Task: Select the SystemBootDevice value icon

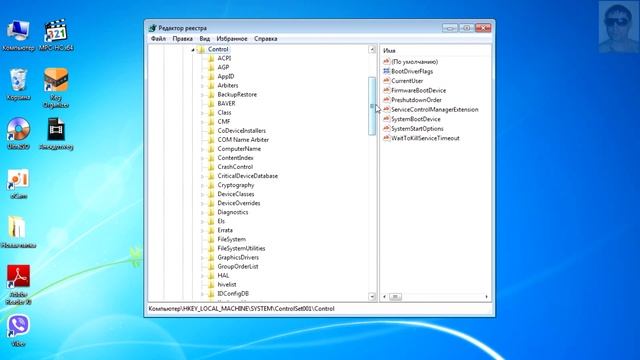Action: [387, 119]
